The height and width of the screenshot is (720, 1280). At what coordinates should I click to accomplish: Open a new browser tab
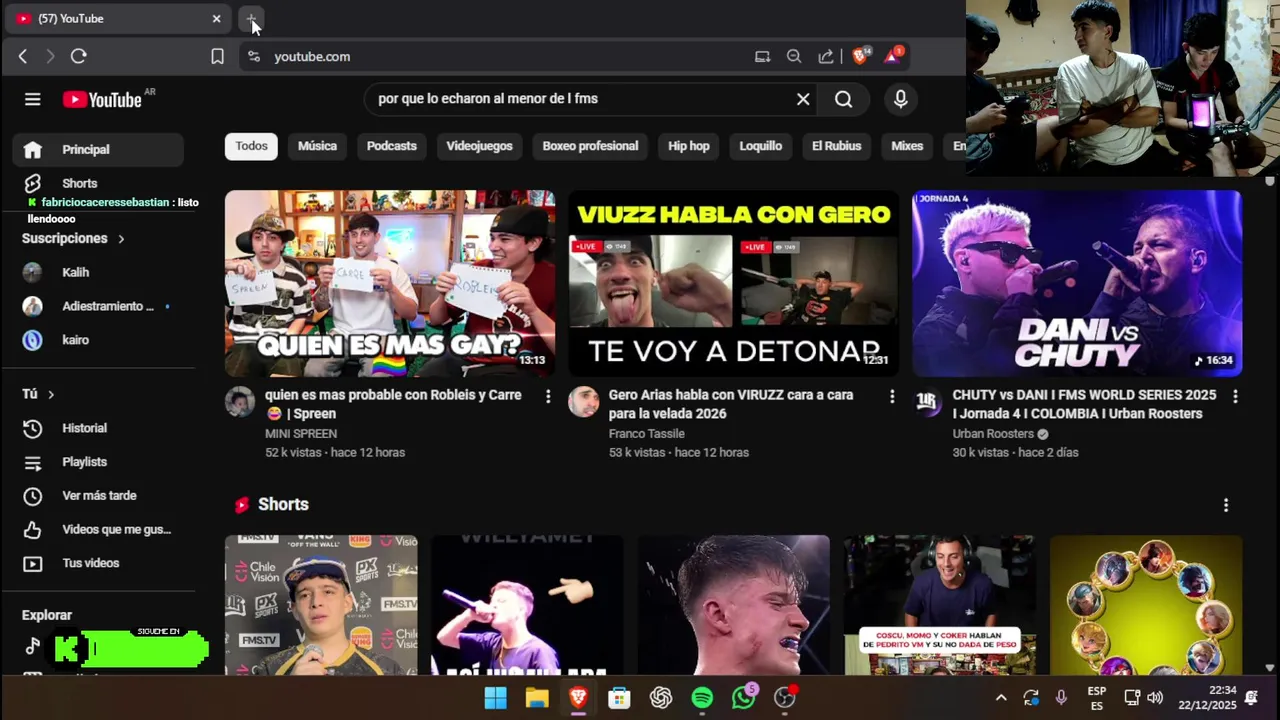pos(251,19)
